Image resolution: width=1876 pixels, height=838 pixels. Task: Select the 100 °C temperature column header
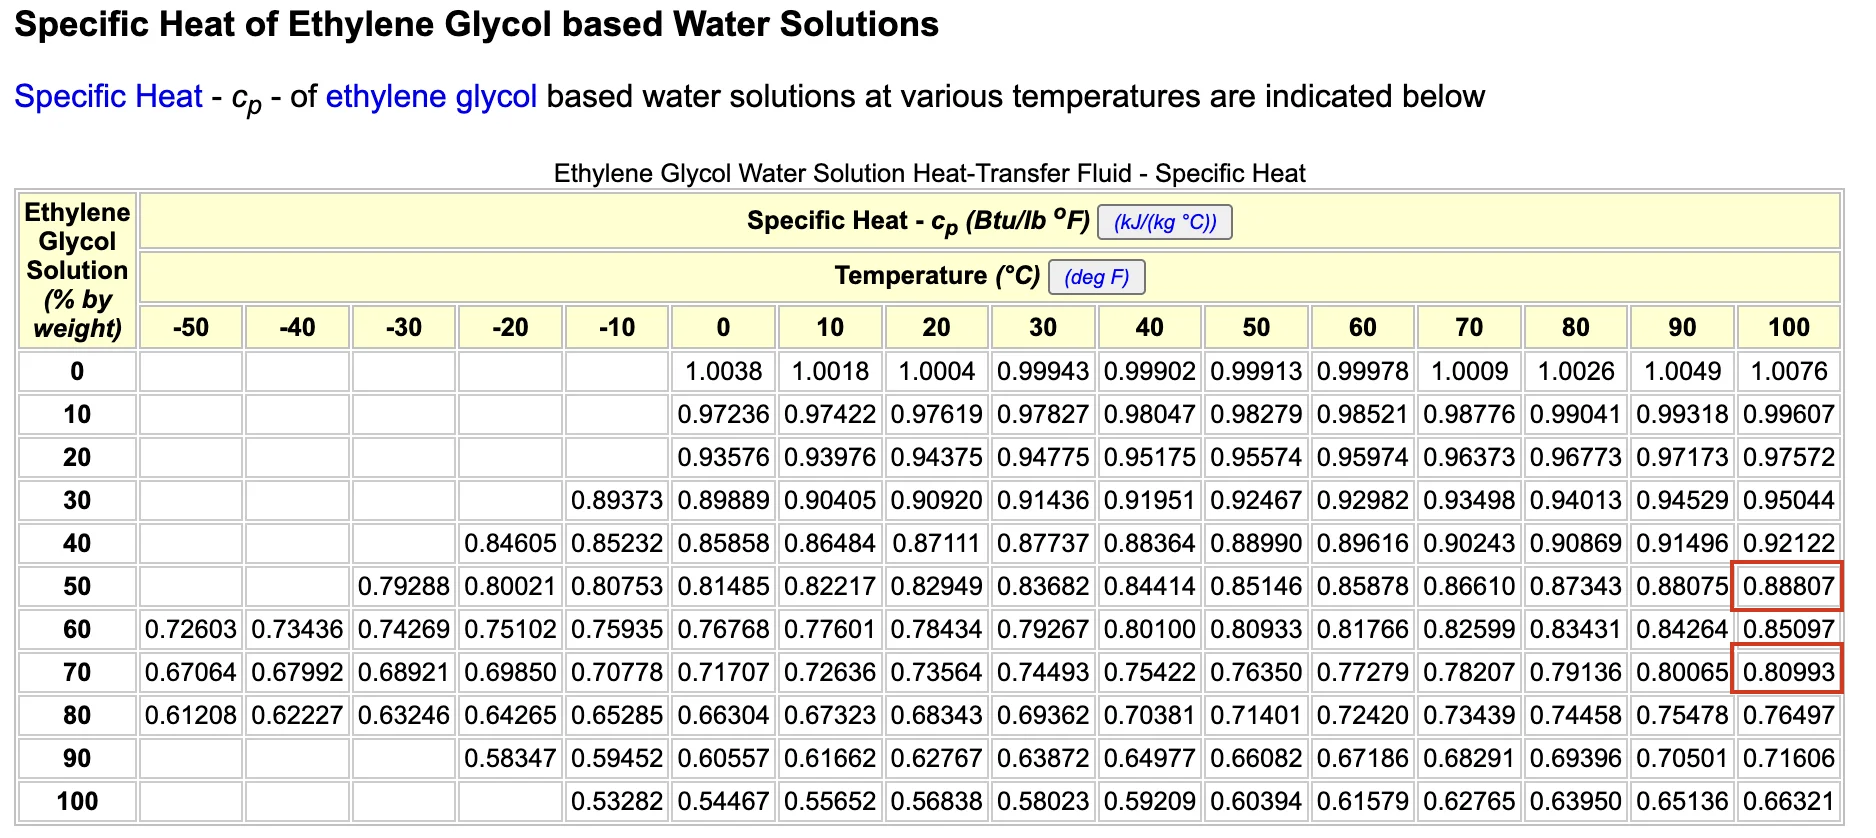point(1788,328)
